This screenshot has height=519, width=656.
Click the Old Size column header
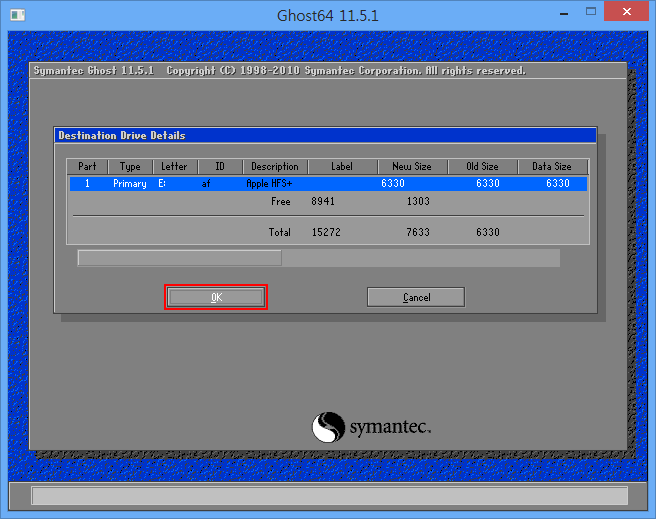pos(482,166)
